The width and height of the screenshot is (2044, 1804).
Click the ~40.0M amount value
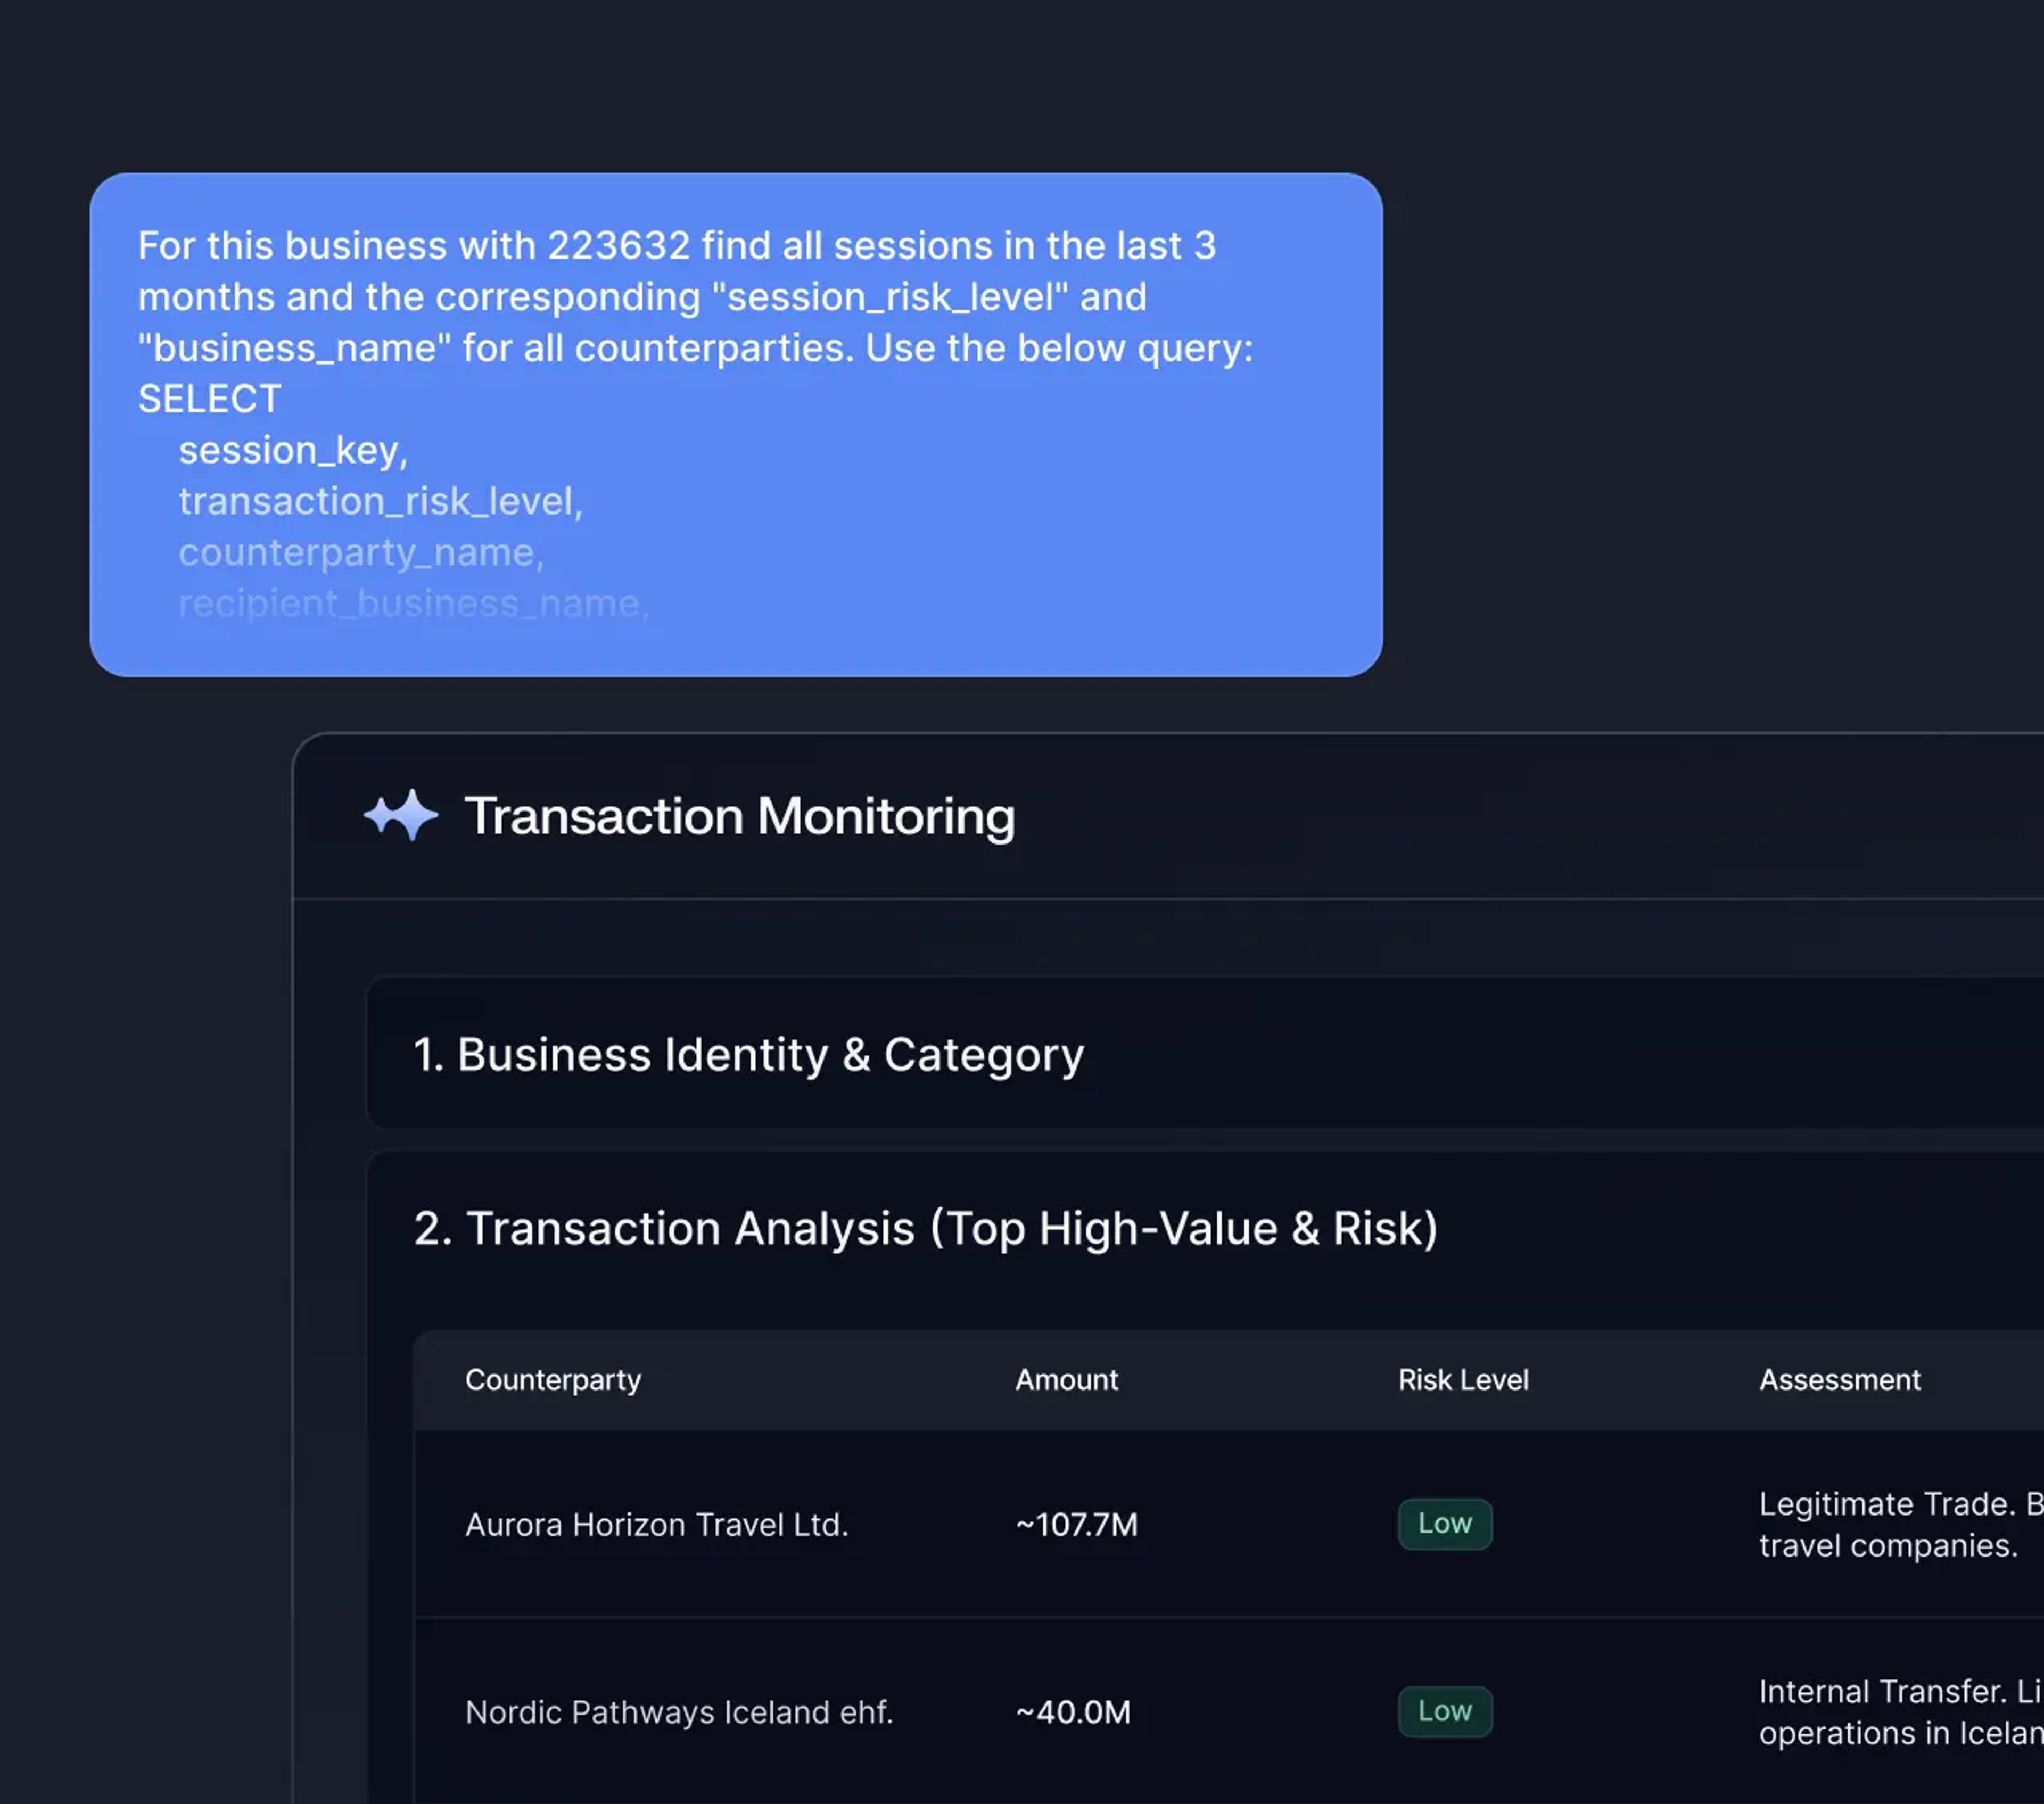point(1072,1711)
